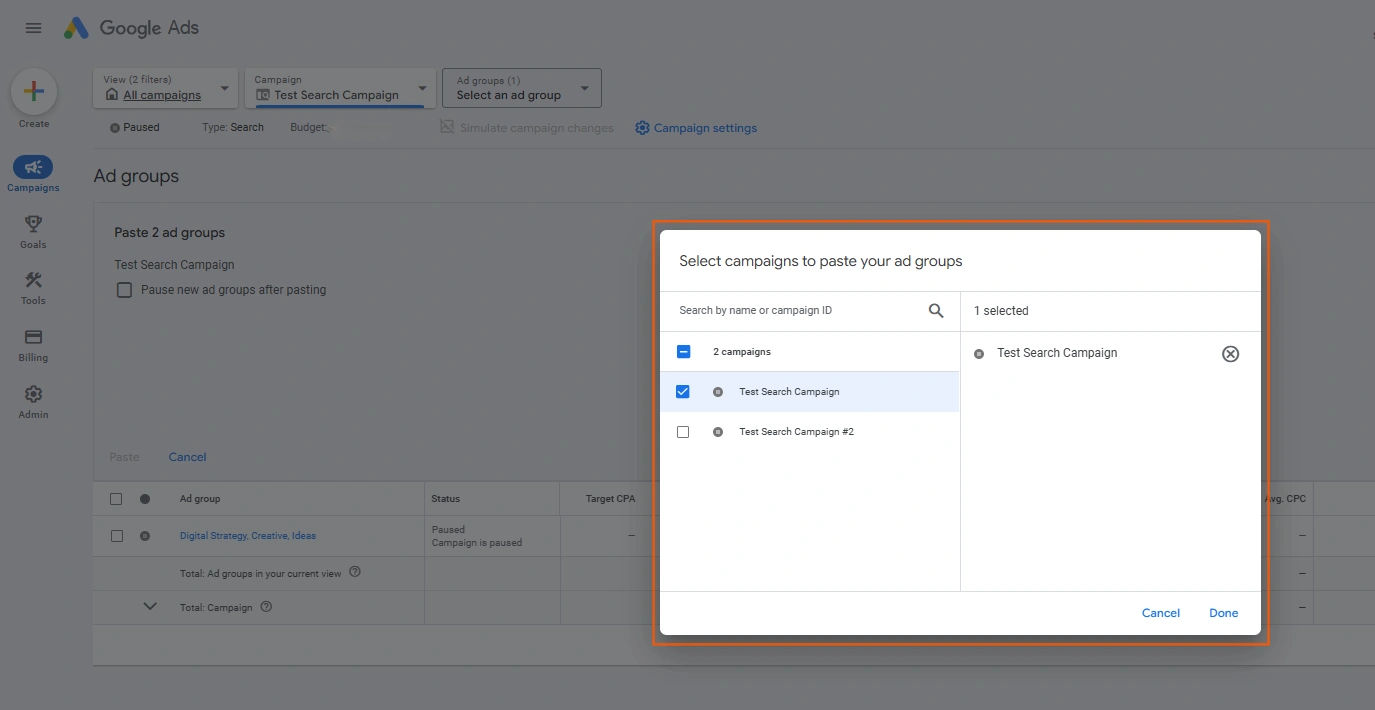The height and width of the screenshot is (710, 1375).
Task: Click the Simulate campaign changes icon
Action: (447, 127)
